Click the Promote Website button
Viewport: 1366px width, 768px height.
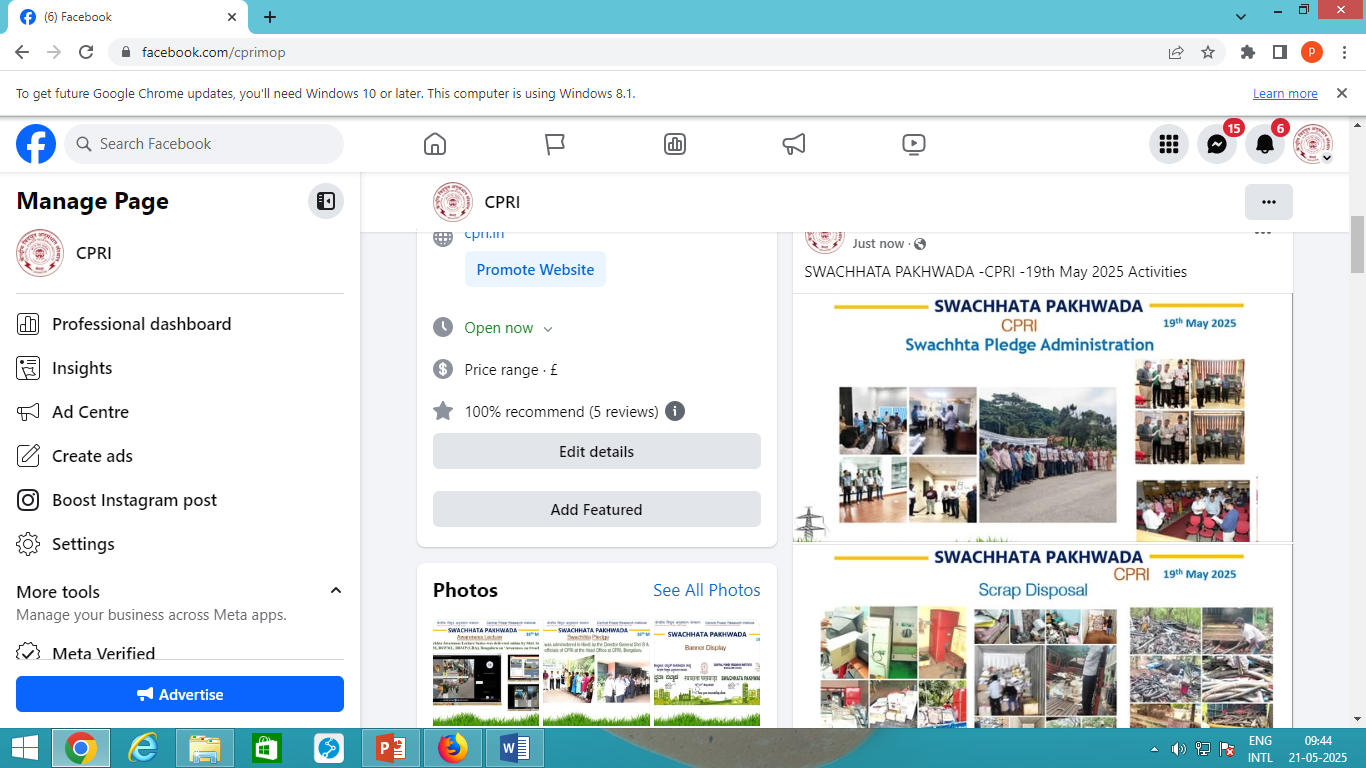point(535,270)
